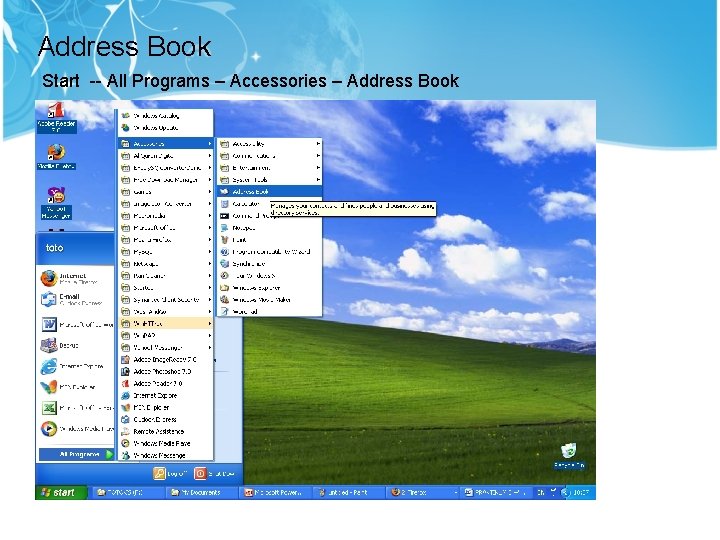720x540 pixels.
Task: Open Synchronize from Accessories
Action: pos(270,264)
